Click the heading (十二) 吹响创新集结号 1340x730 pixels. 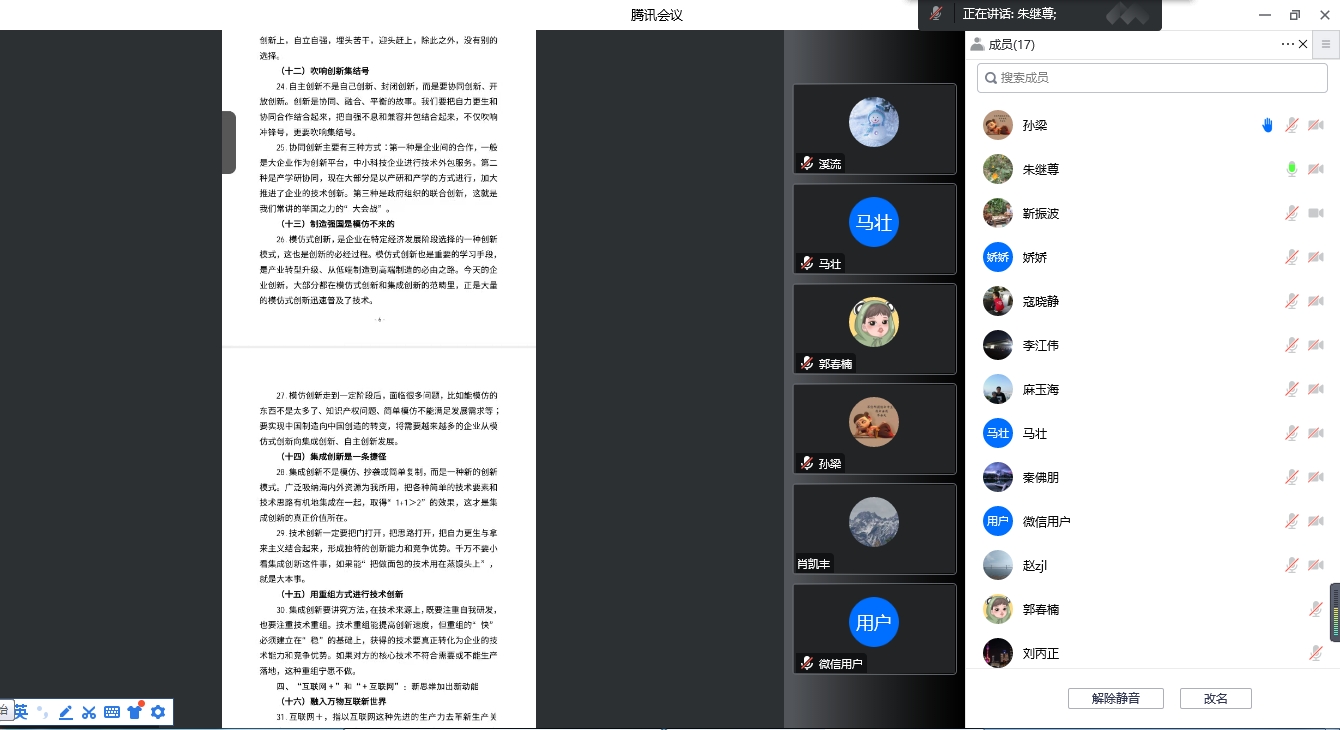coord(325,71)
